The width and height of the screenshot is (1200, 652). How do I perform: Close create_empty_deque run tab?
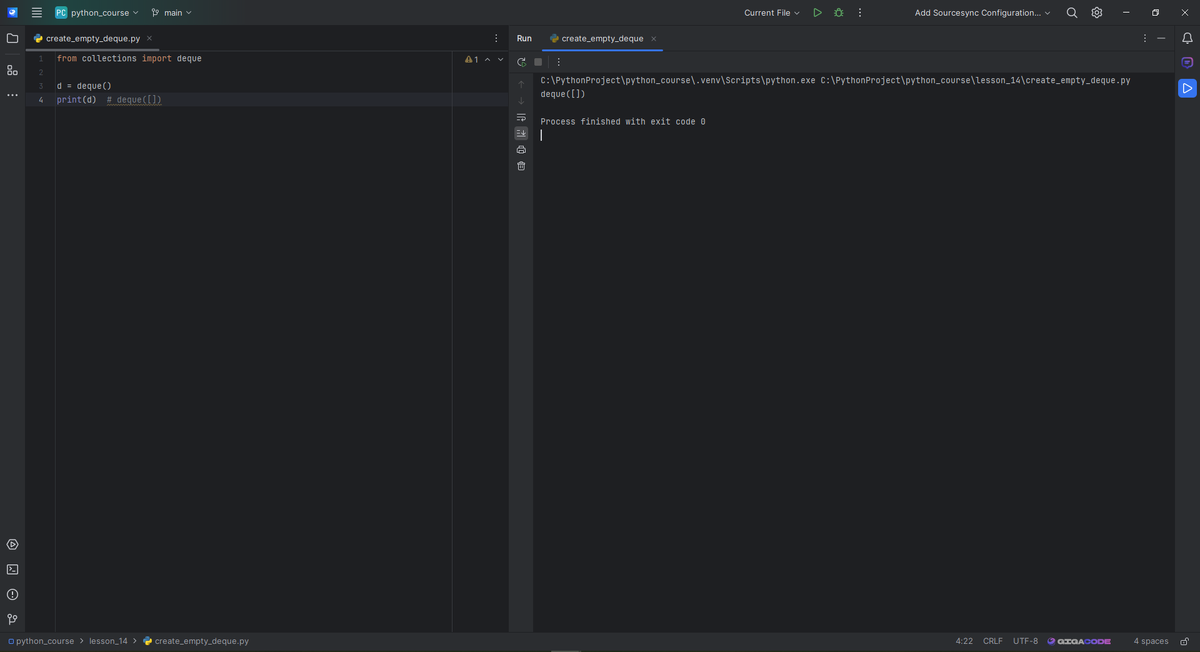(653, 38)
